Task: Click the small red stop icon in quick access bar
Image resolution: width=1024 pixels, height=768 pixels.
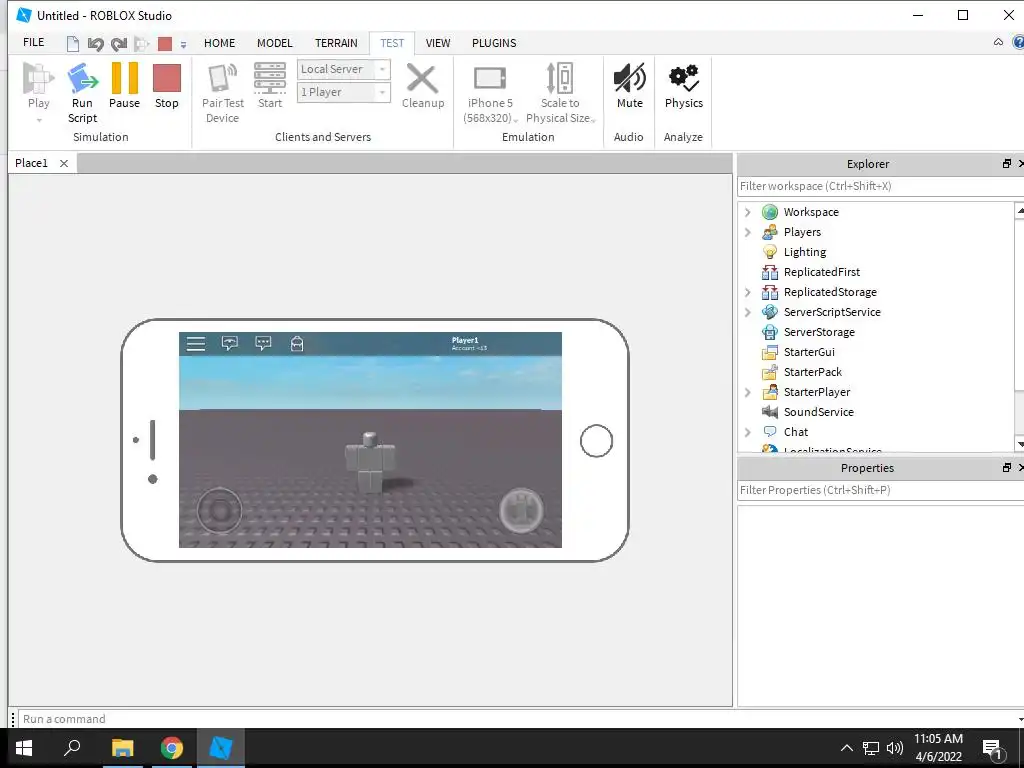Action: tap(165, 44)
